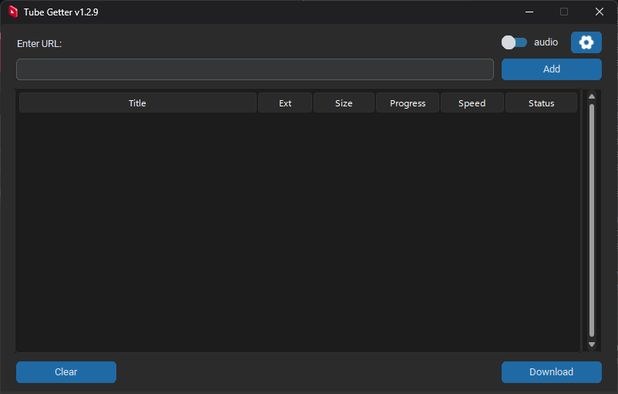Click the scrollbar up arrow
Viewport: 618px width, 394px height.
(592, 97)
